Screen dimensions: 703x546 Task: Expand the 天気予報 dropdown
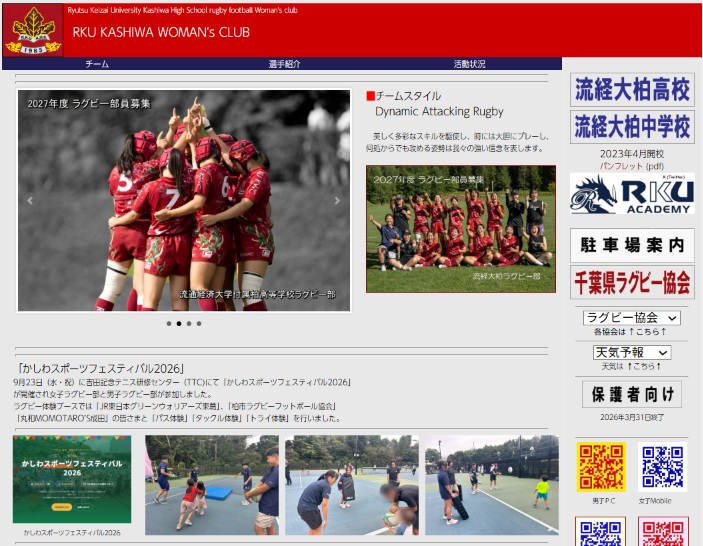[632, 352]
